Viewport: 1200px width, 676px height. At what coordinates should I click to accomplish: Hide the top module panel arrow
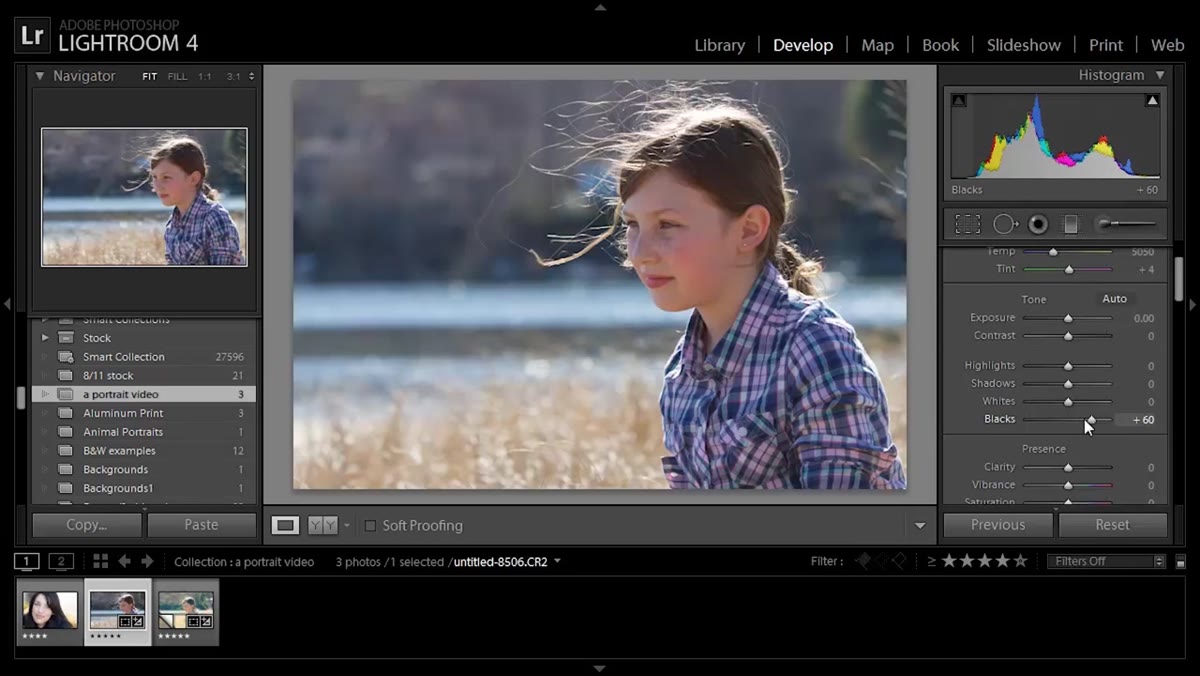point(600,7)
